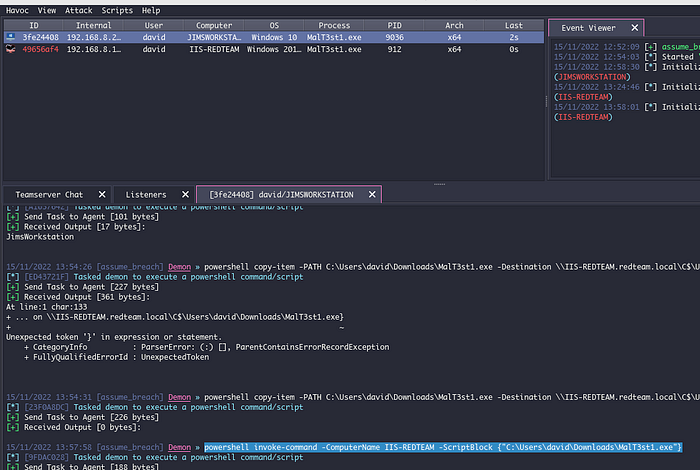Click Received Output [361 bytes] line
This screenshot has height=470, width=700.
click(x=78, y=297)
